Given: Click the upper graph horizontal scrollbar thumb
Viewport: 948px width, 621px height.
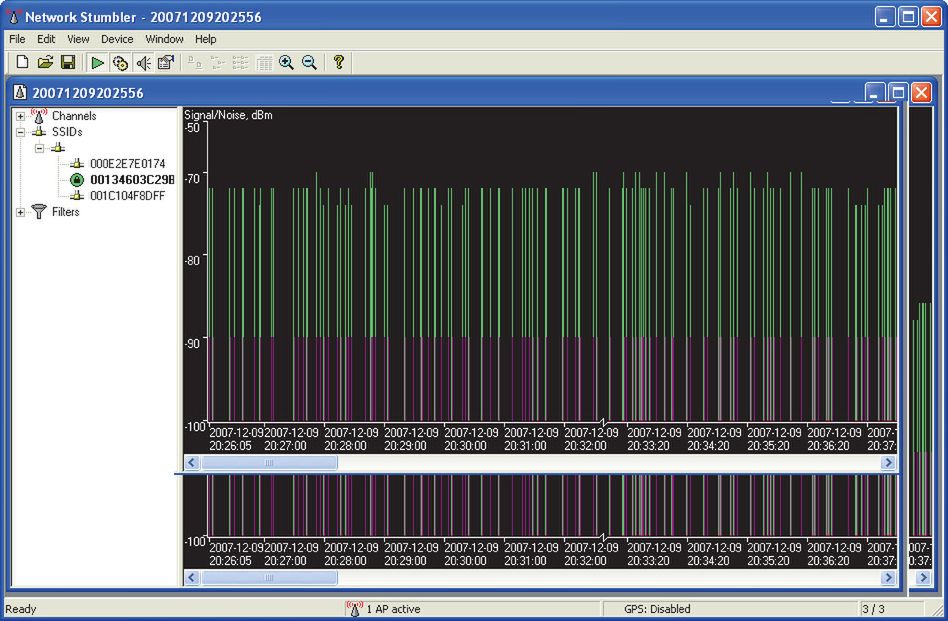Looking at the screenshot, I should point(270,463).
